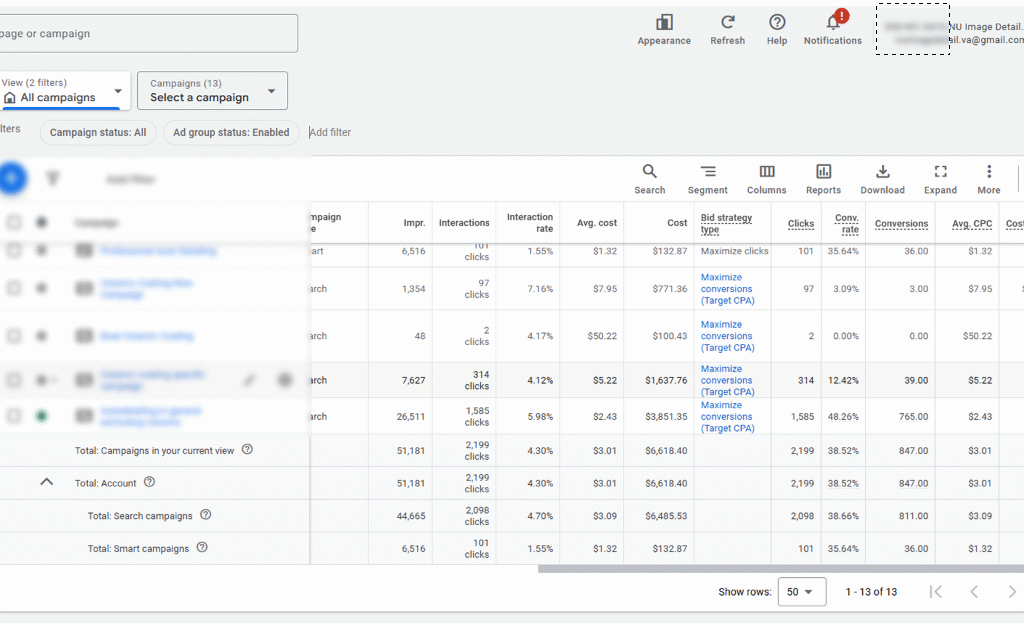Click the Search icon above the table

649,172
